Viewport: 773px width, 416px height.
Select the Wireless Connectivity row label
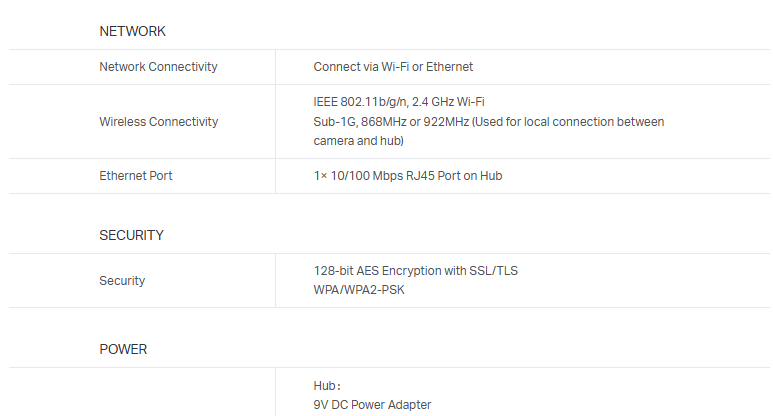(x=158, y=122)
